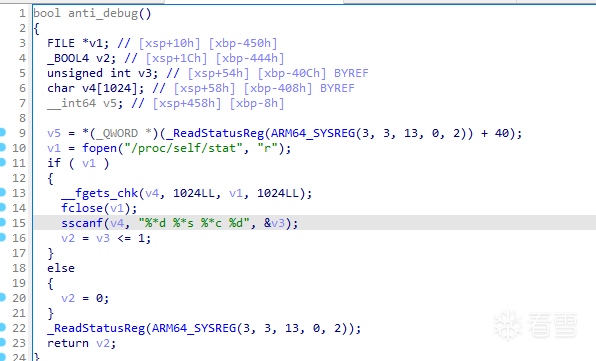Toggle breakpoint dot at line 10

2,147
